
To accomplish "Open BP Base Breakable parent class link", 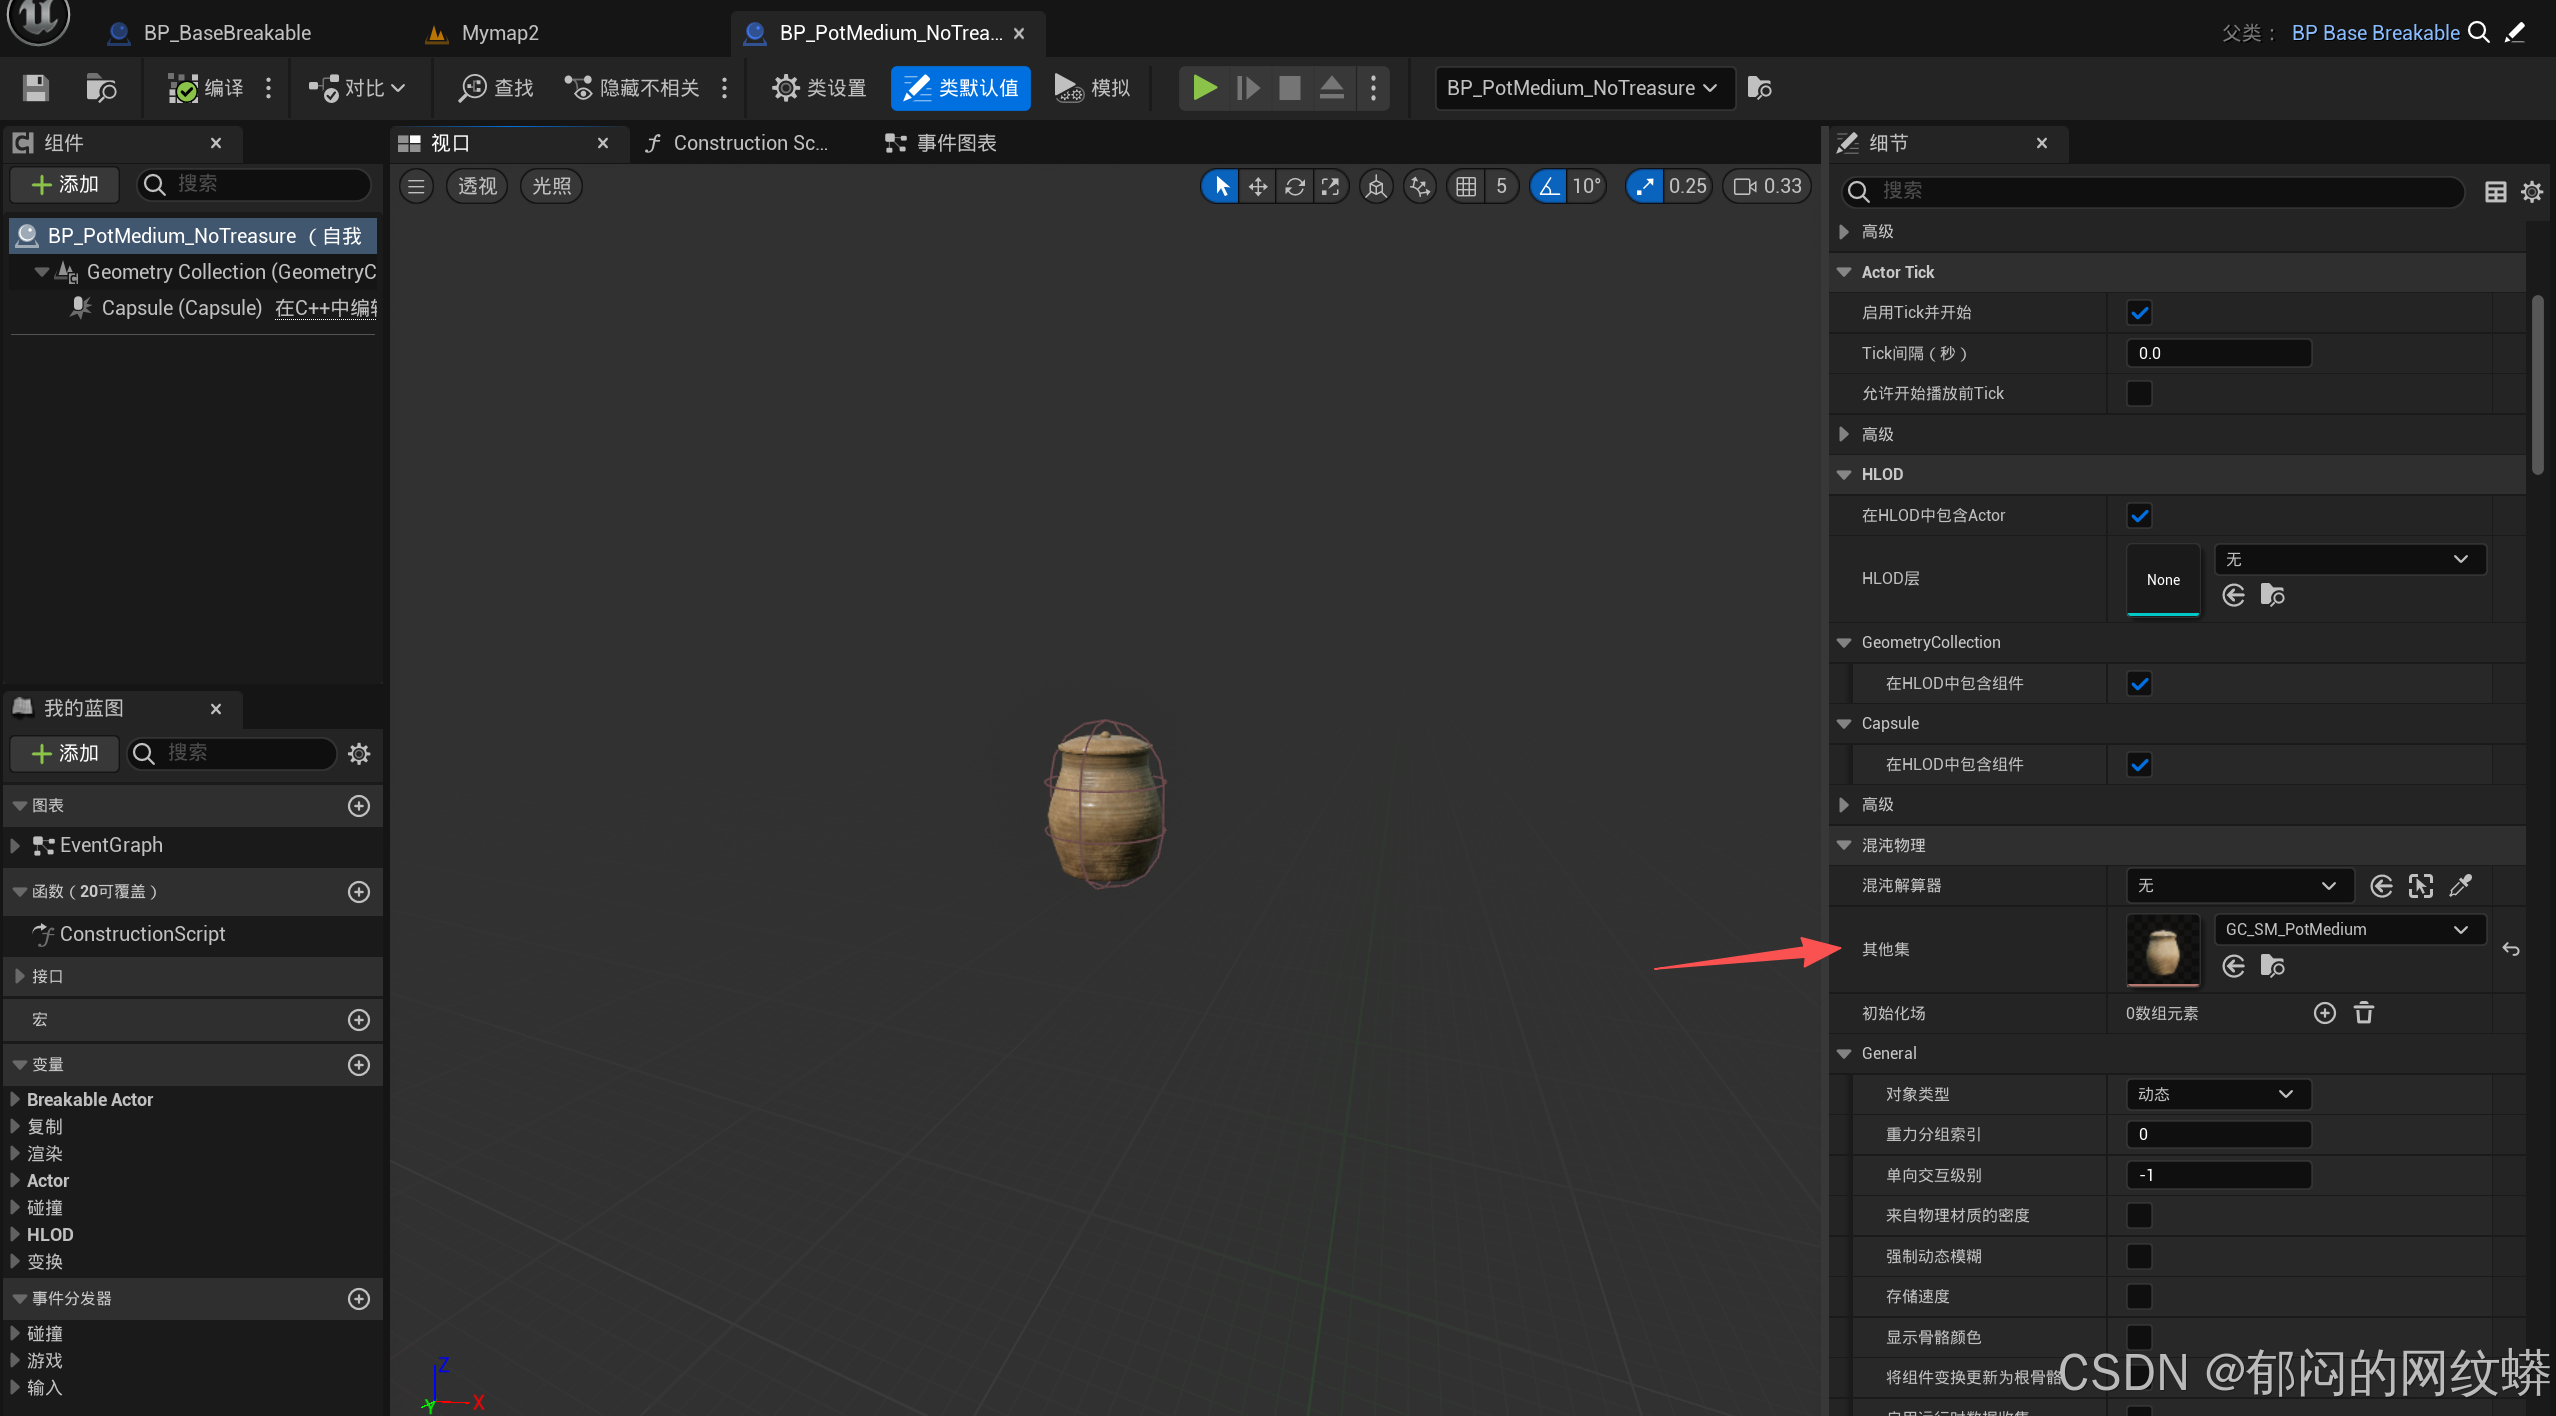I will (x=2375, y=33).
